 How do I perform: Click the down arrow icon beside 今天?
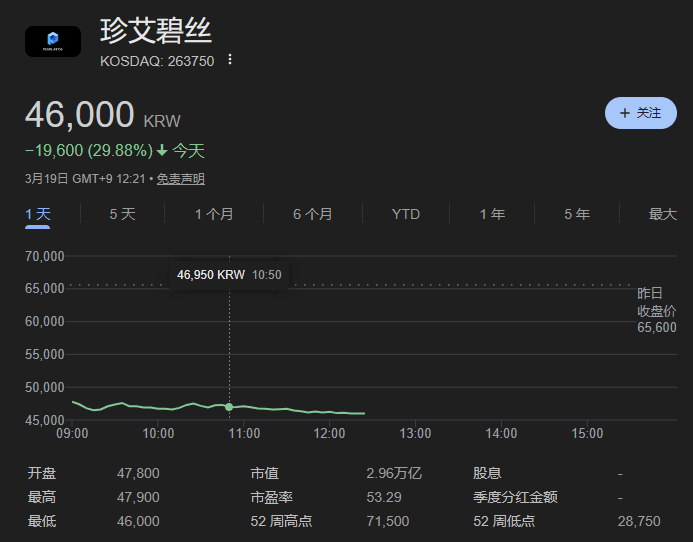162,151
